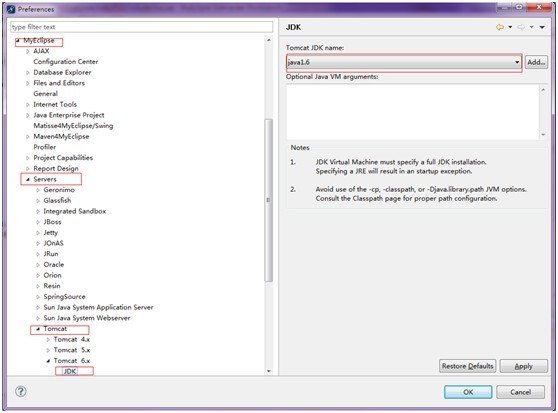Select the JDK item under Tomcat 6.x
The height and width of the screenshot is (413, 558).
[x=70, y=371]
